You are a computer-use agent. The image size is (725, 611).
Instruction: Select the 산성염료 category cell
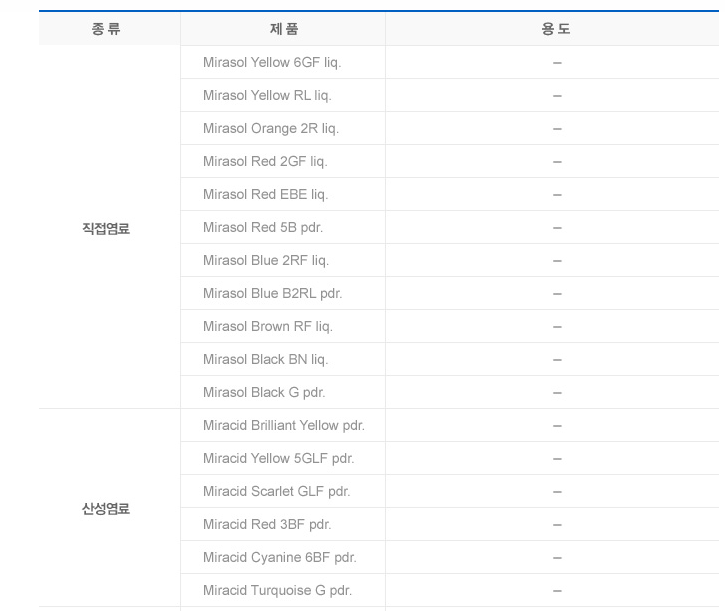[106, 508]
